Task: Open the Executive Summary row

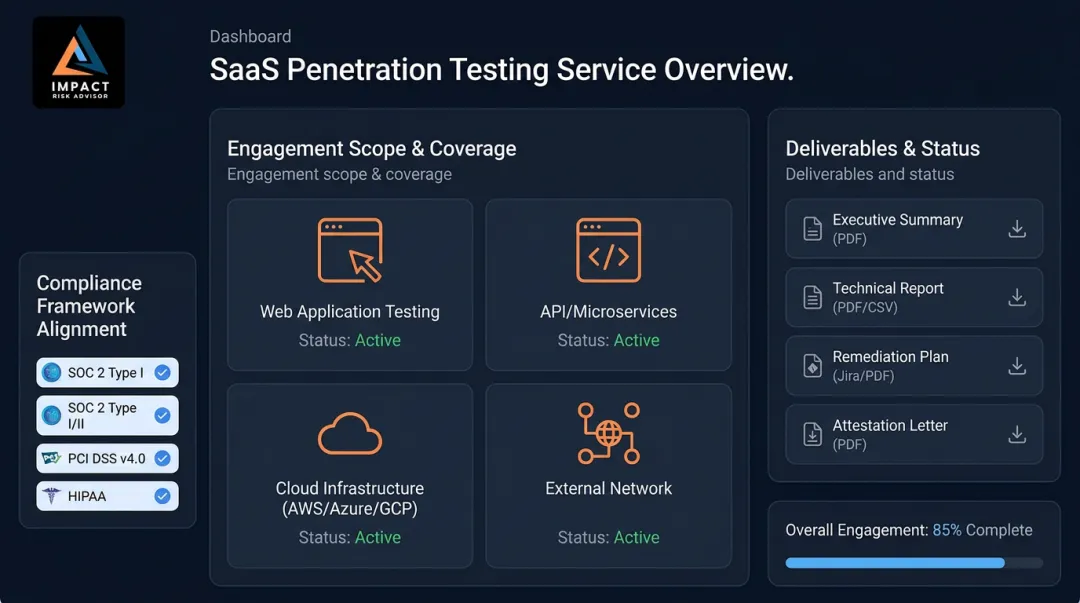Action: click(914, 229)
